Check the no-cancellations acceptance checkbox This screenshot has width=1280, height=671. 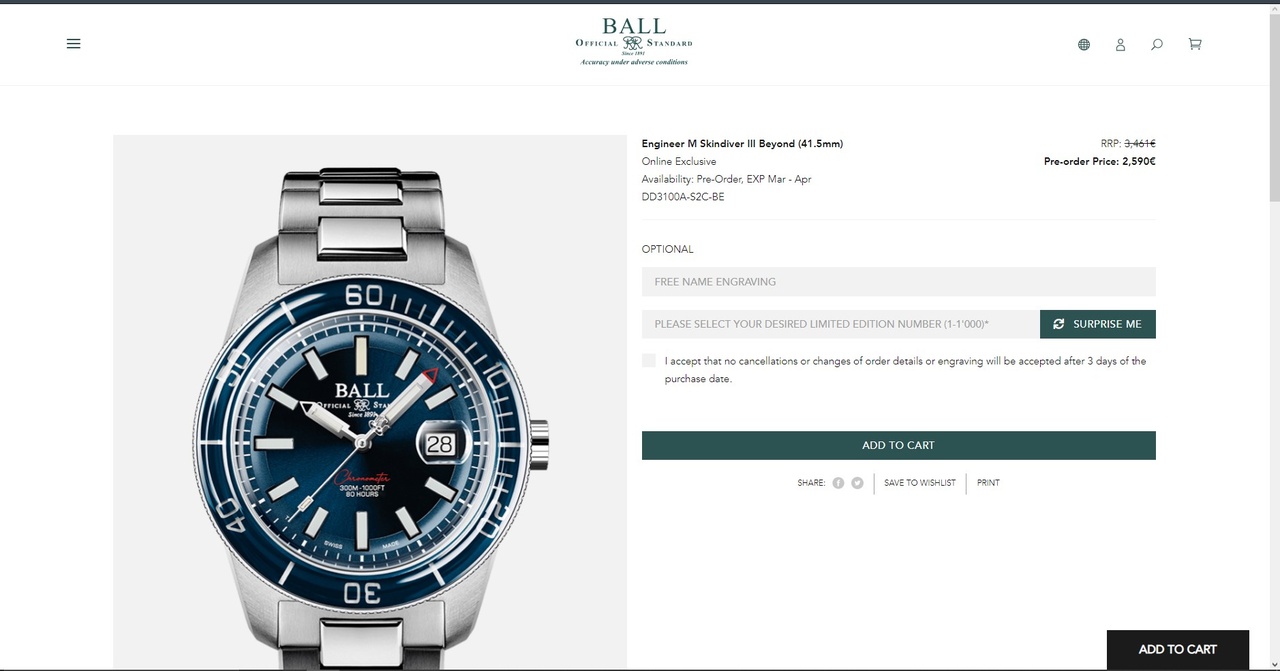point(649,360)
